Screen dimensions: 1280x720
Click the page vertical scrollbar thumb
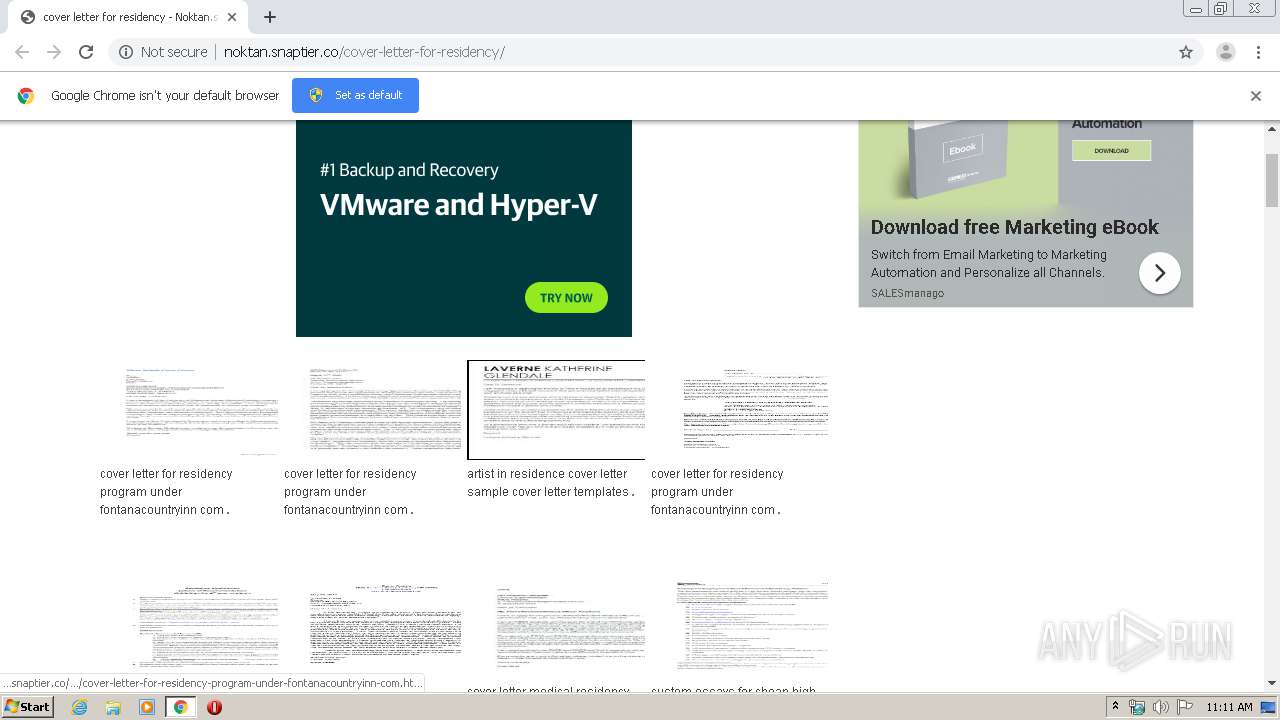point(1272,180)
